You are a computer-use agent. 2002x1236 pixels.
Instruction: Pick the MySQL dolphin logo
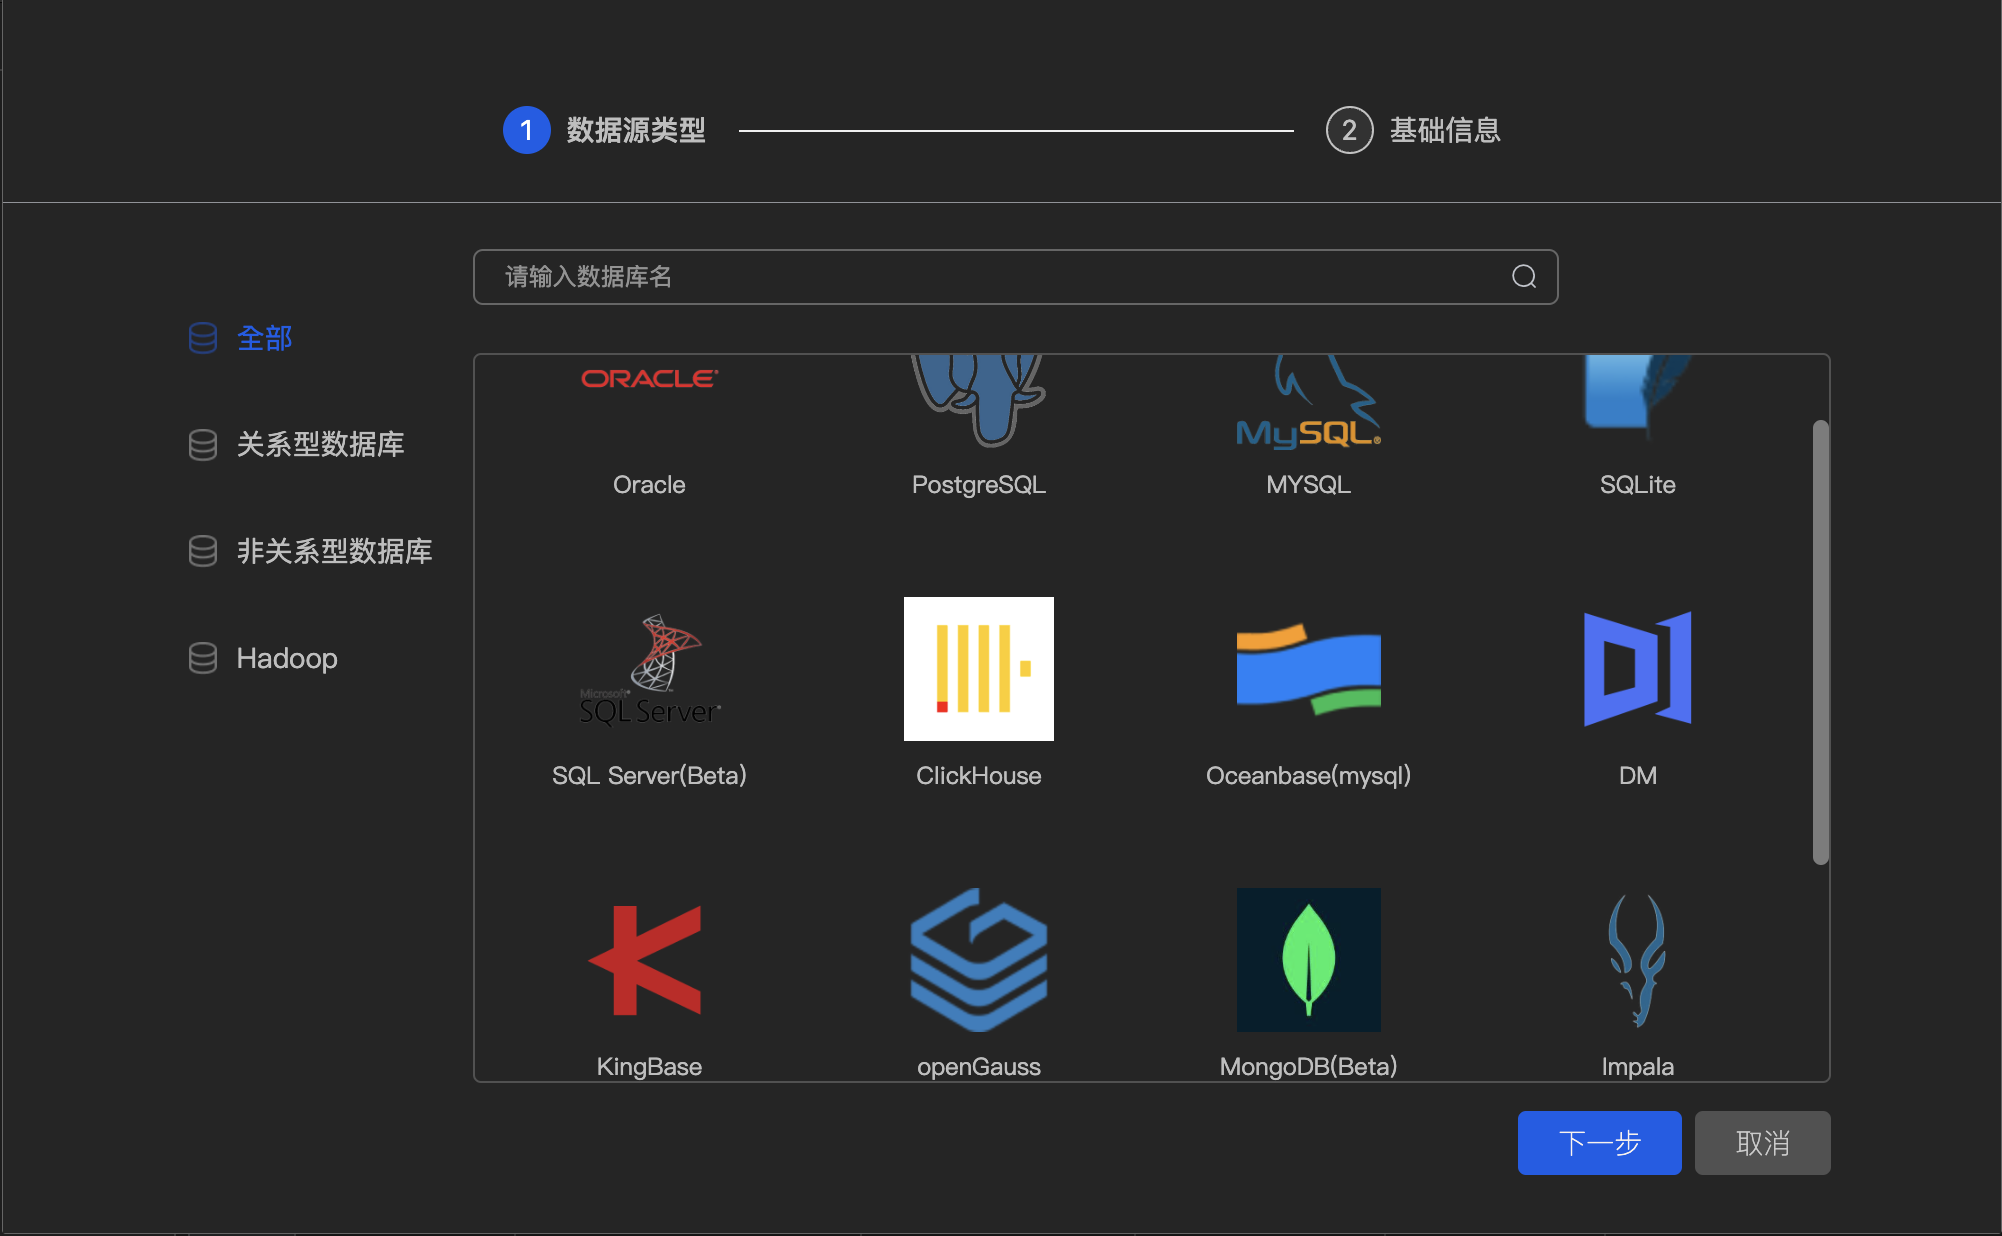pyautogui.click(x=1308, y=405)
